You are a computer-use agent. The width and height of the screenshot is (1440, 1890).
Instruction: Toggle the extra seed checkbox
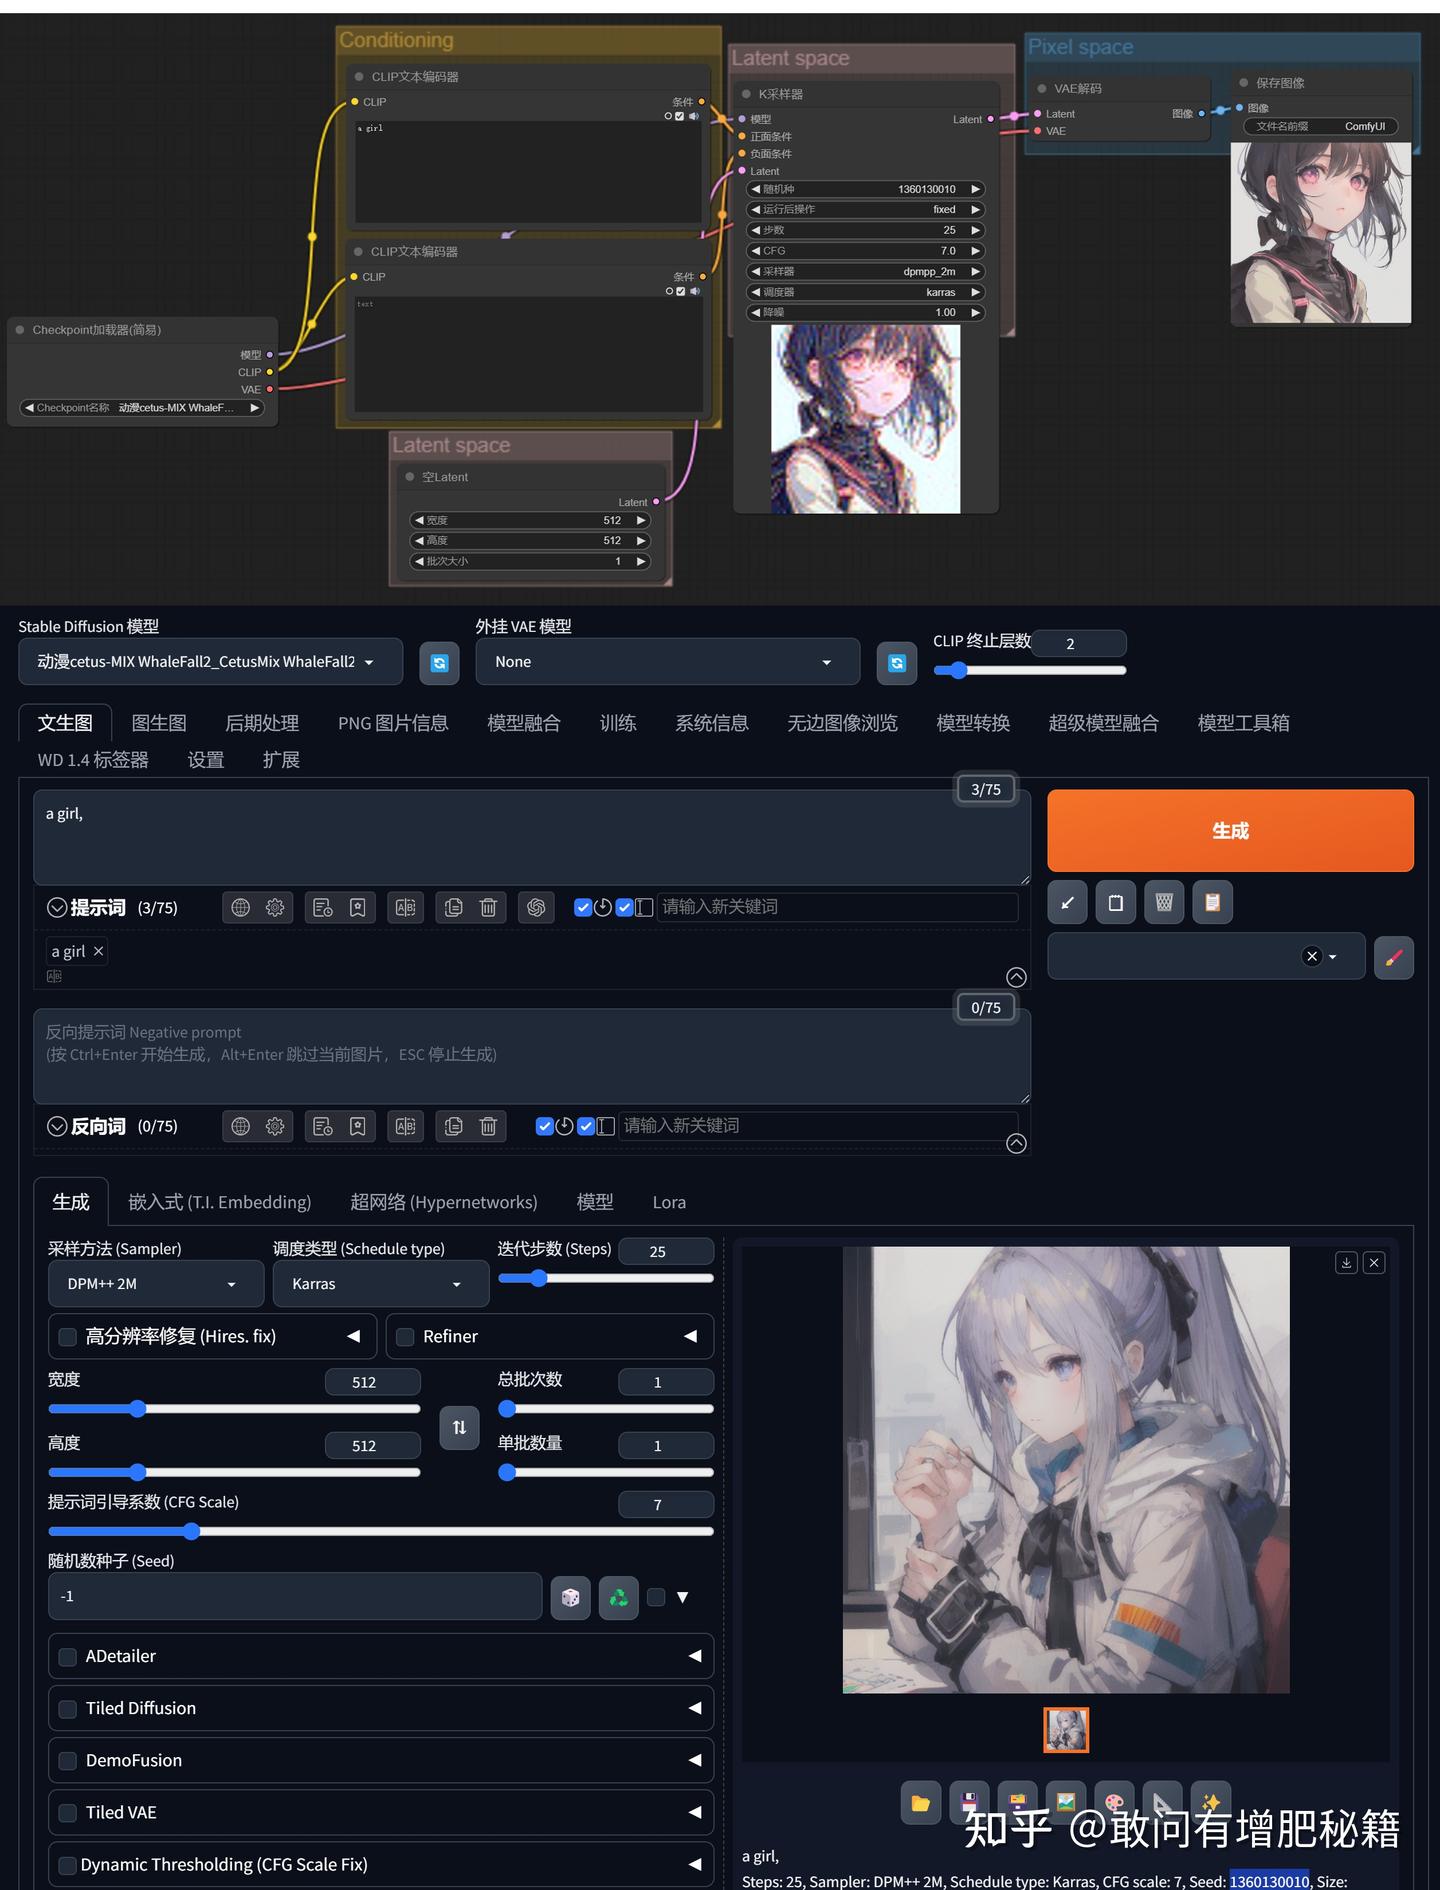(x=656, y=1597)
